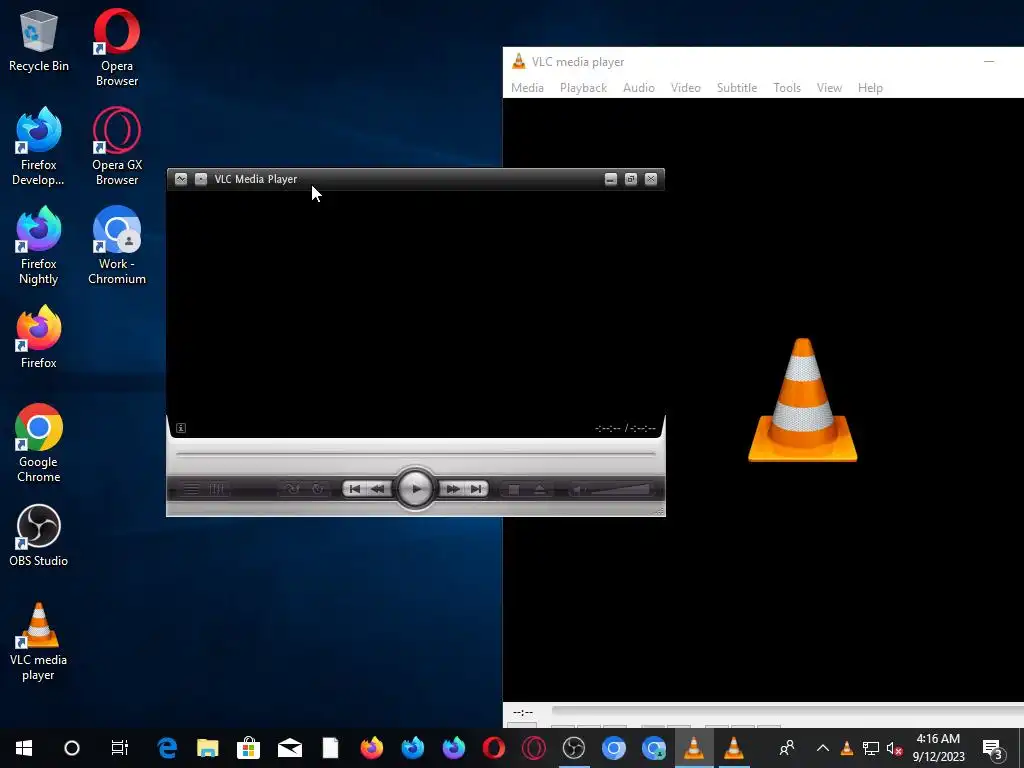Open the Tools menu in VLC
The width and height of the screenshot is (1024, 768).
pos(787,88)
